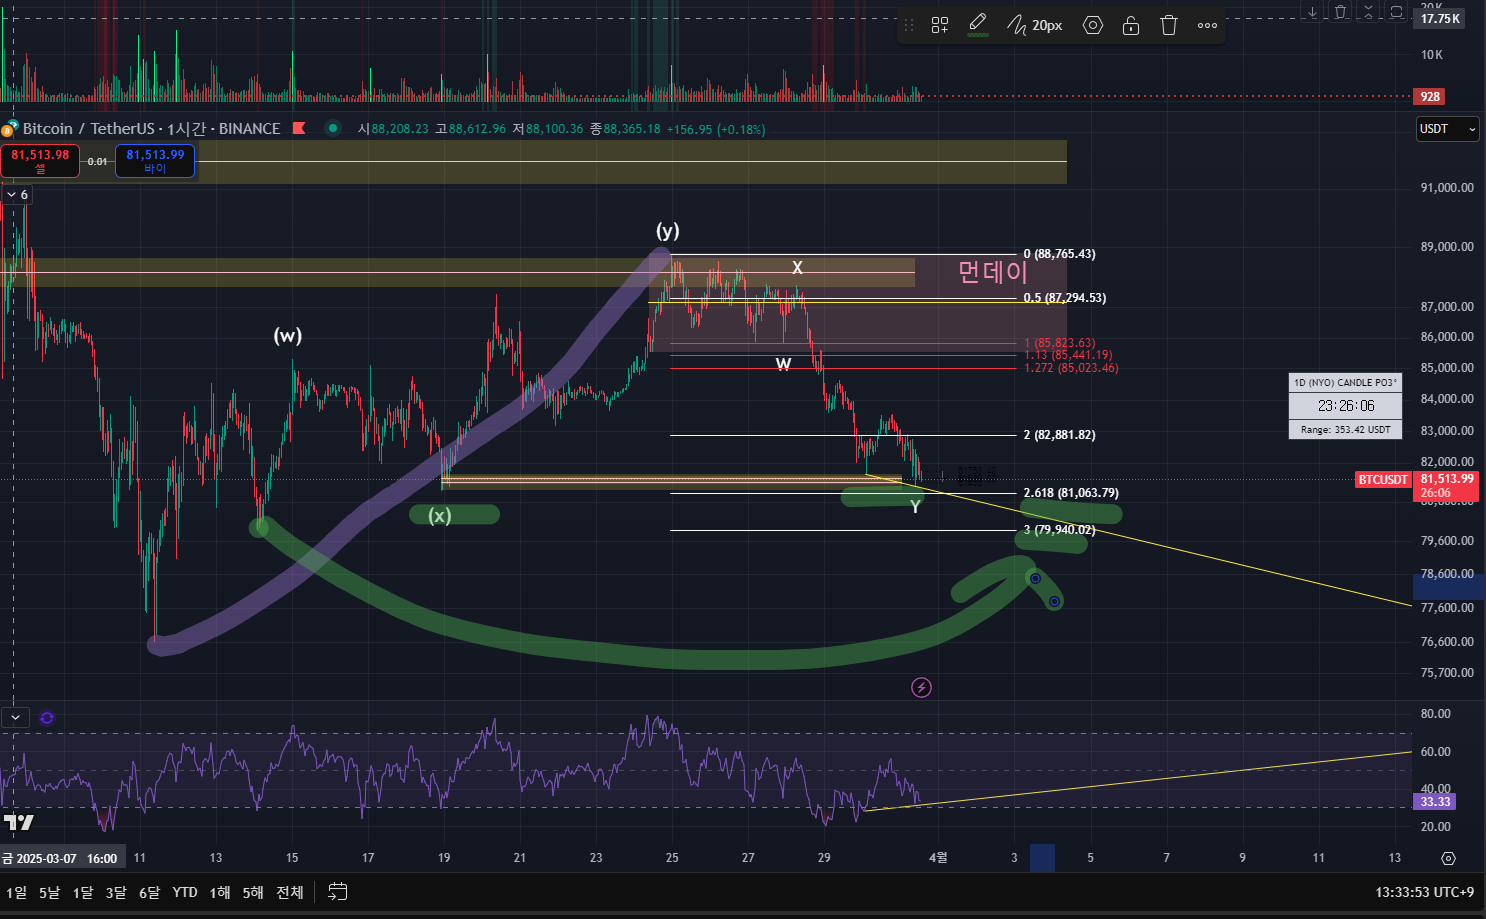Click the red 928 volume value tag

(x=1430, y=97)
